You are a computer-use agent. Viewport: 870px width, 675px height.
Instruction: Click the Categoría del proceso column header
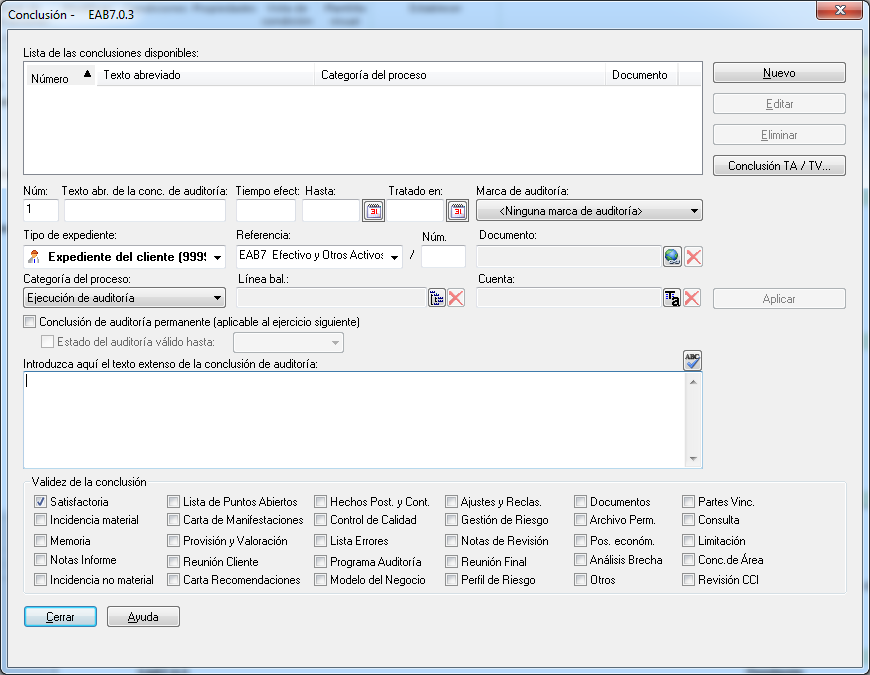pos(460,75)
